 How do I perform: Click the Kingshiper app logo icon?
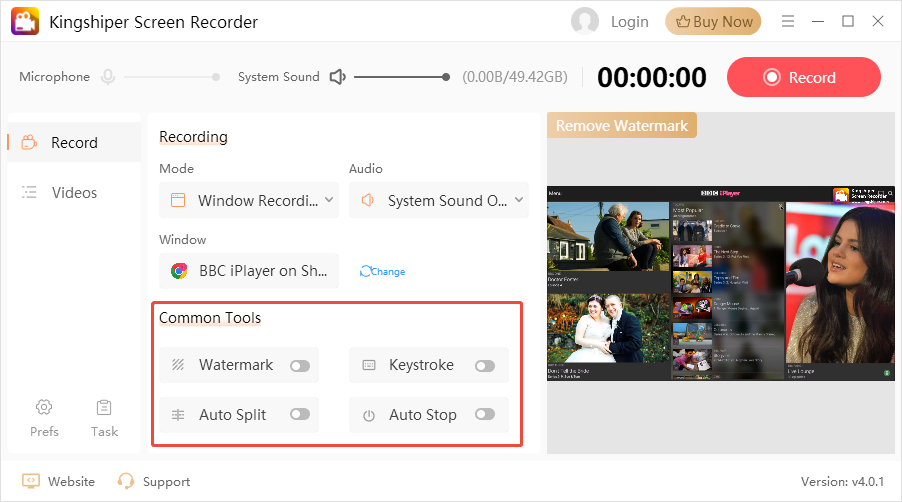tap(25, 21)
